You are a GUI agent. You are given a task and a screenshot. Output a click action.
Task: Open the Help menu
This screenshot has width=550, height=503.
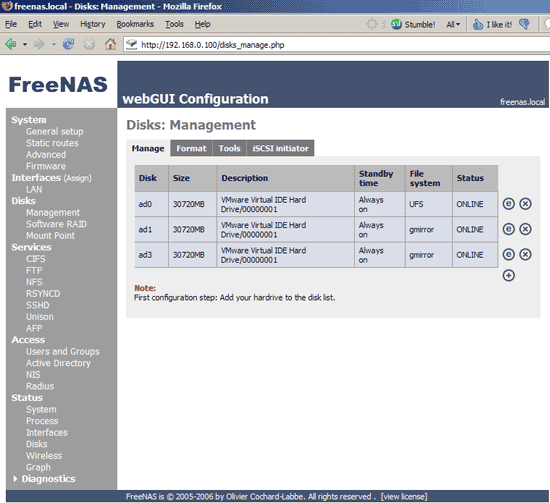click(202, 24)
